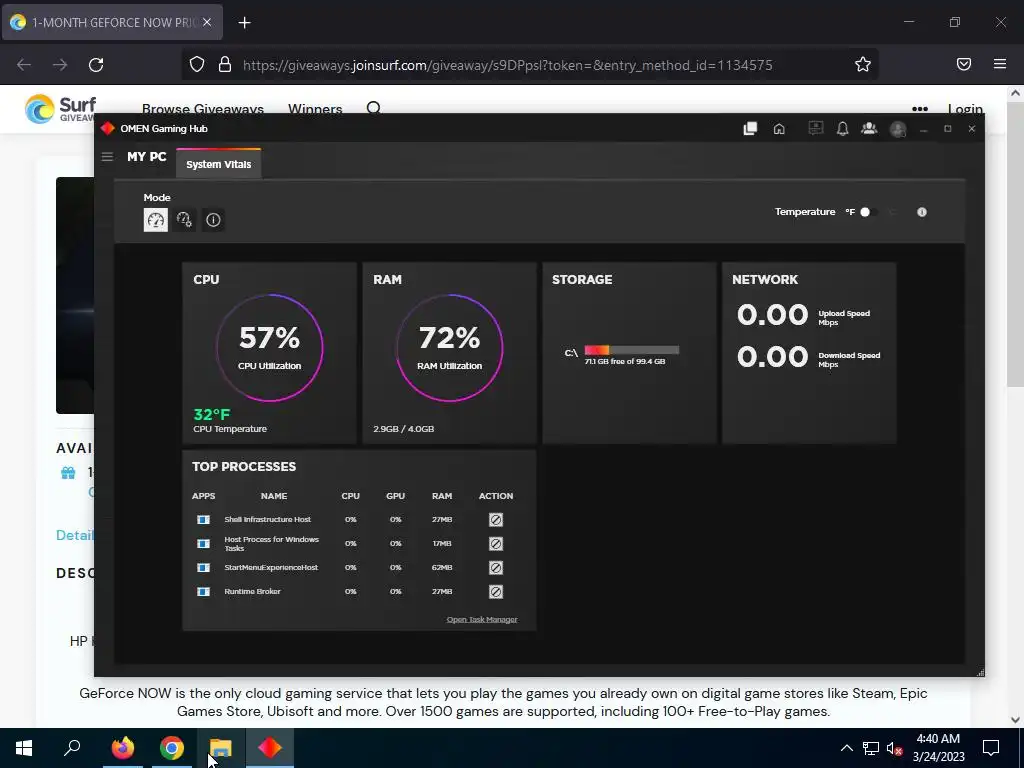Click the StartMenuExperienceHost process name
This screenshot has height=768, width=1024.
click(x=271, y=568)
